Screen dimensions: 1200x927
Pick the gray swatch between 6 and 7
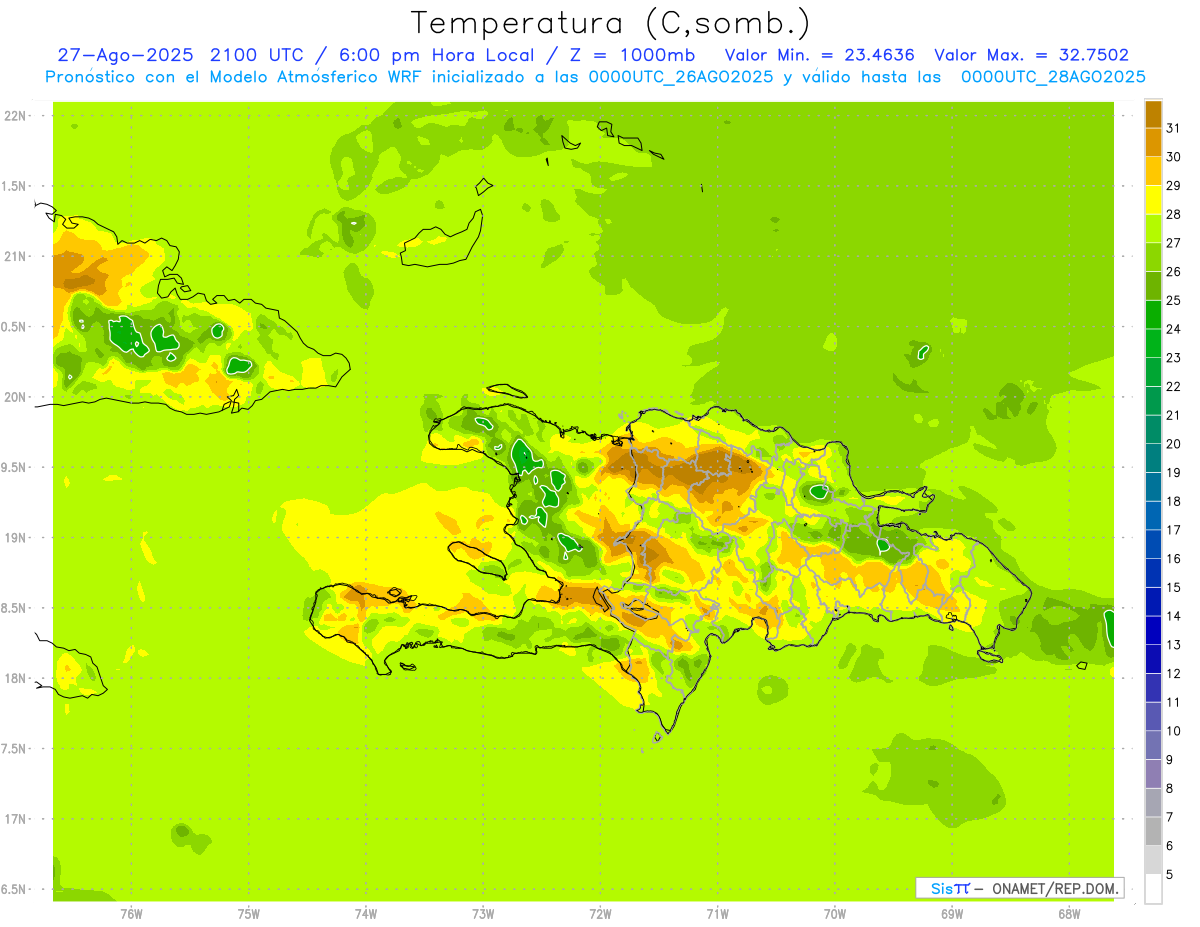[1154, 831]
